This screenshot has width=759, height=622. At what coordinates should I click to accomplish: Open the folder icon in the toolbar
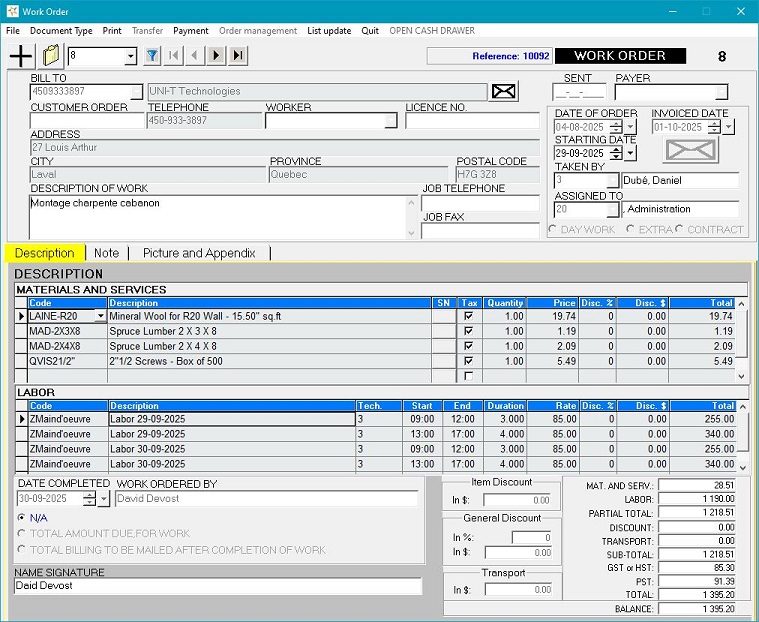coord(51,56)
